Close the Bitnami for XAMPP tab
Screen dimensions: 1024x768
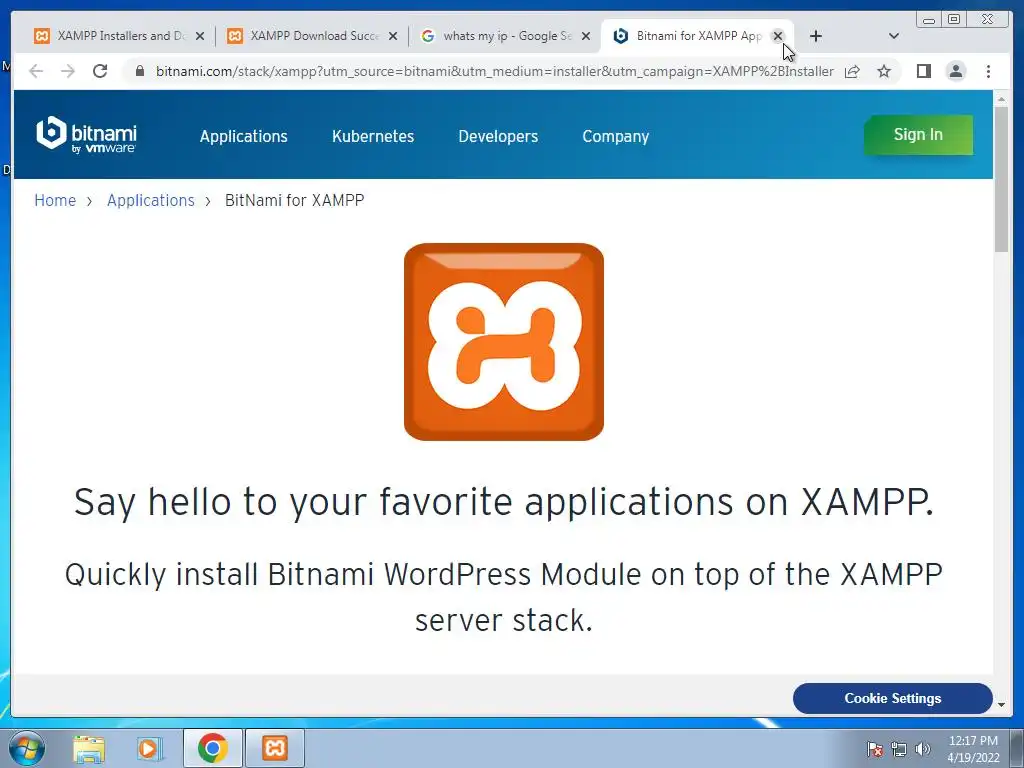pyautogui.click(x=778, y=37)
